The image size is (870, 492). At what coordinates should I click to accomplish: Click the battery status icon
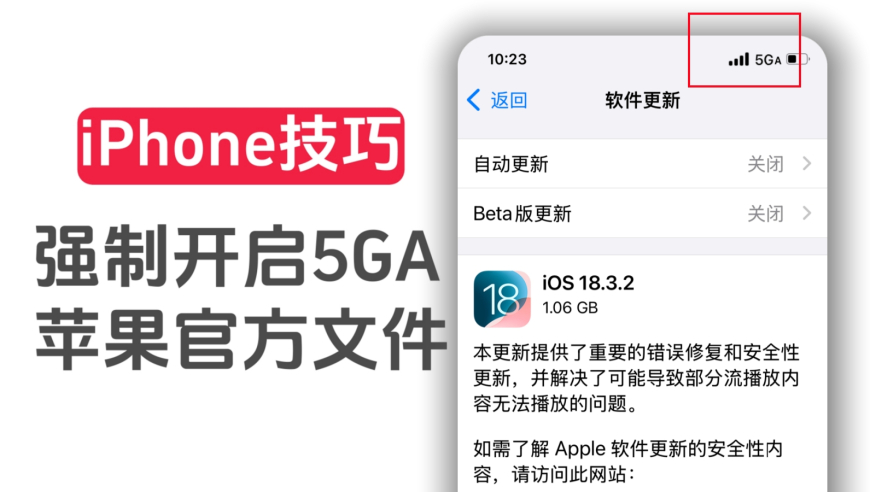tap(797, 59)
